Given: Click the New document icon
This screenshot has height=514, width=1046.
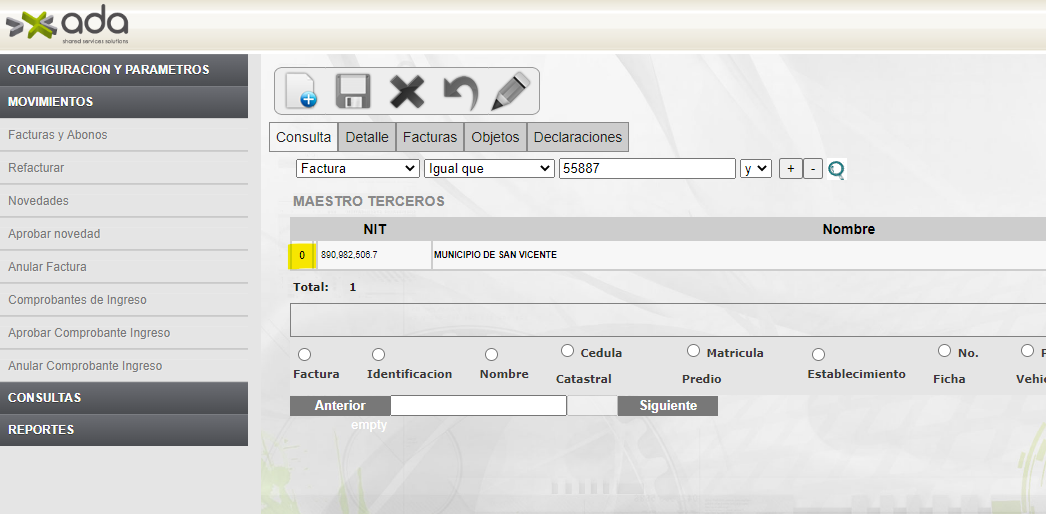Looking at the screenshot, I should [301, 92].
